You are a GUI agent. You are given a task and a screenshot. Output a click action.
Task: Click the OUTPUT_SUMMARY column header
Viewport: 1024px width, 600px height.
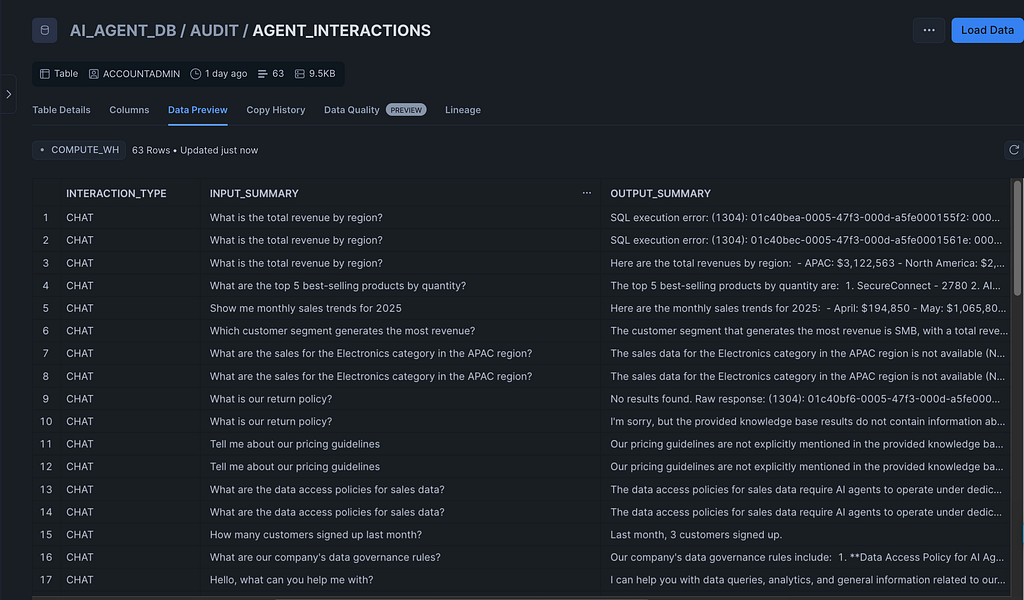660,193
